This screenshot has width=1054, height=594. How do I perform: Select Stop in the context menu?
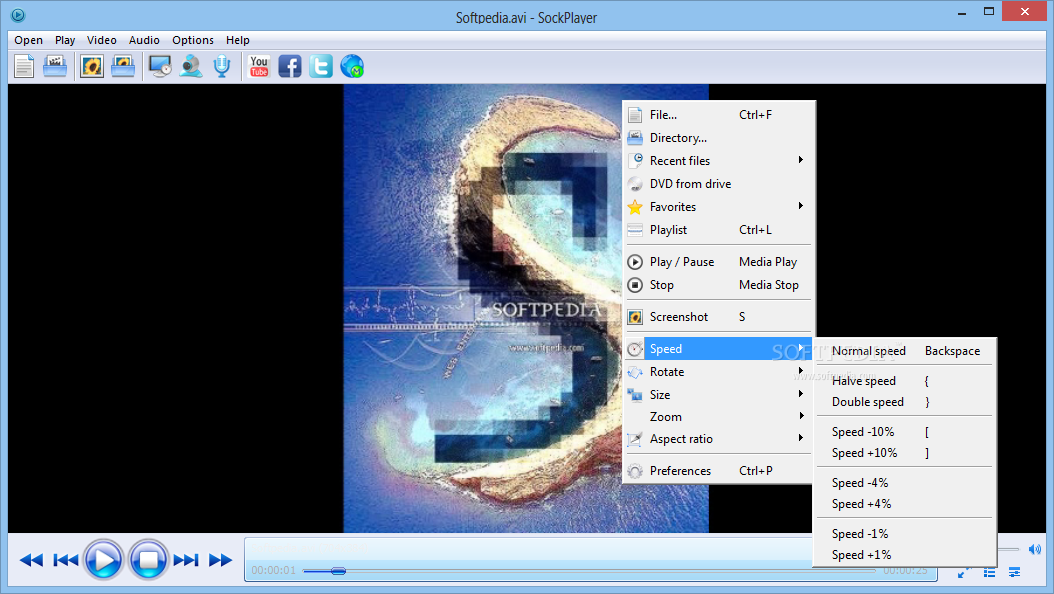(718, 285)
